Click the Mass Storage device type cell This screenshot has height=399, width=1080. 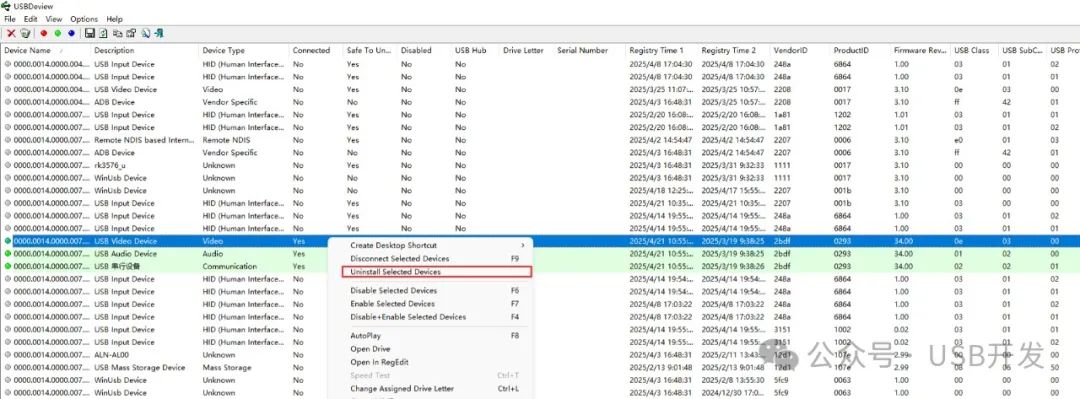(227, 367)
